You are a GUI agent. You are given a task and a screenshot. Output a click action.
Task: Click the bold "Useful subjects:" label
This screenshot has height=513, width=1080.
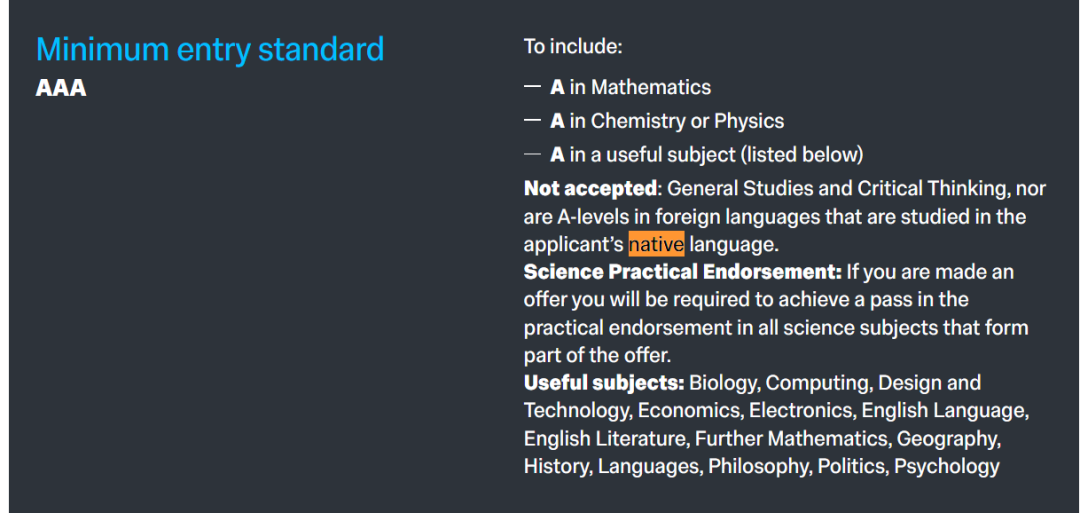[604, 383]
